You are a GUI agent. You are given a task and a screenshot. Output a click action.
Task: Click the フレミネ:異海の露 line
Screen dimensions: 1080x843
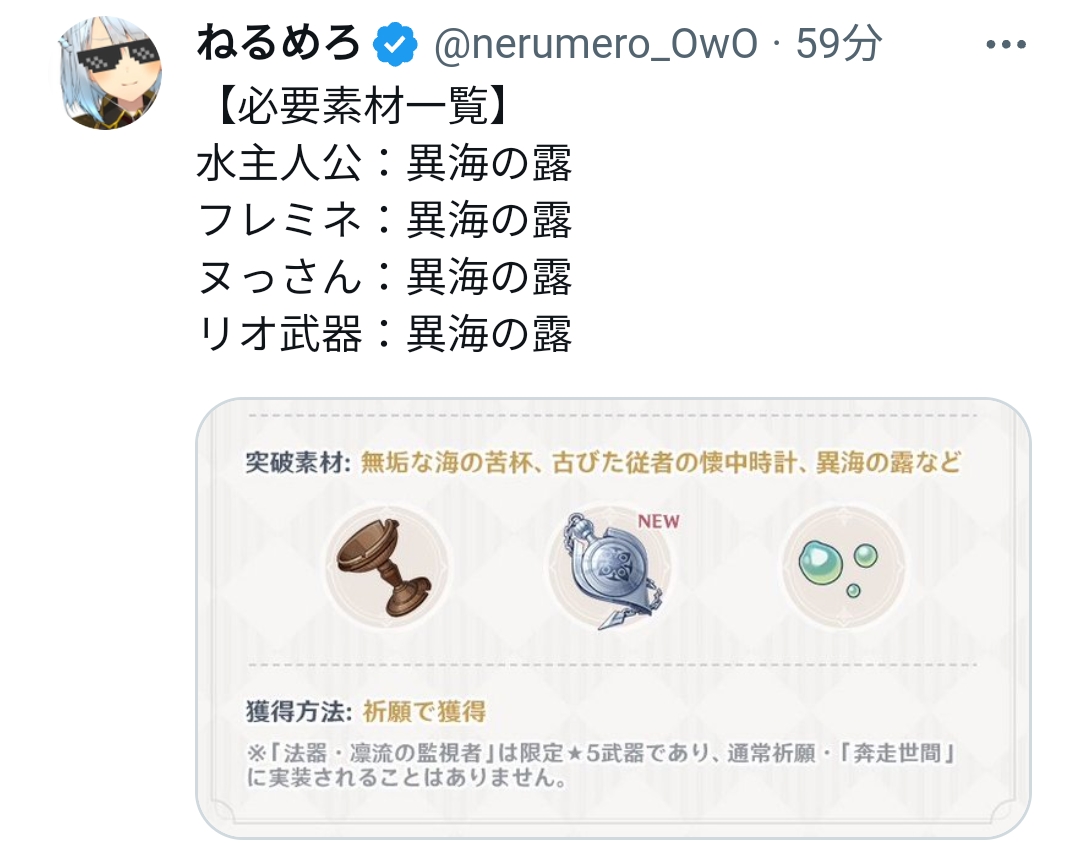point(384,220)
